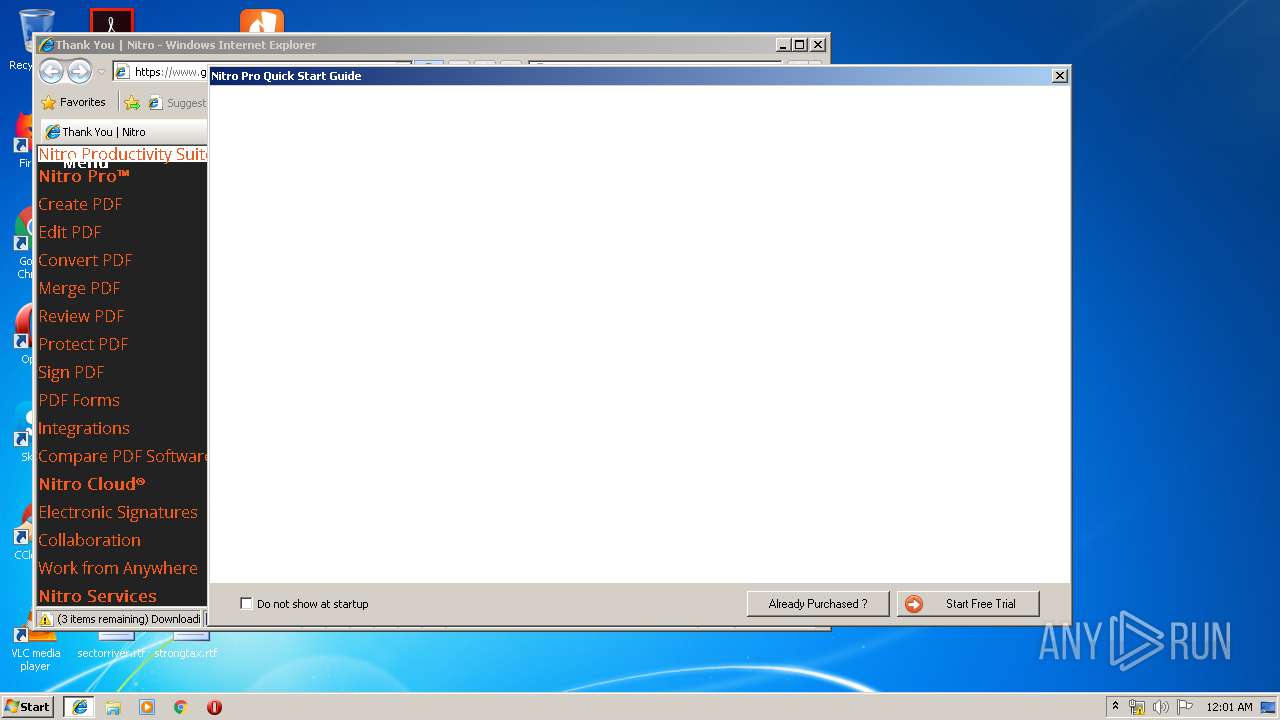
Task: Open the Nitro Cloud heading link
Action: pos(92,484)
